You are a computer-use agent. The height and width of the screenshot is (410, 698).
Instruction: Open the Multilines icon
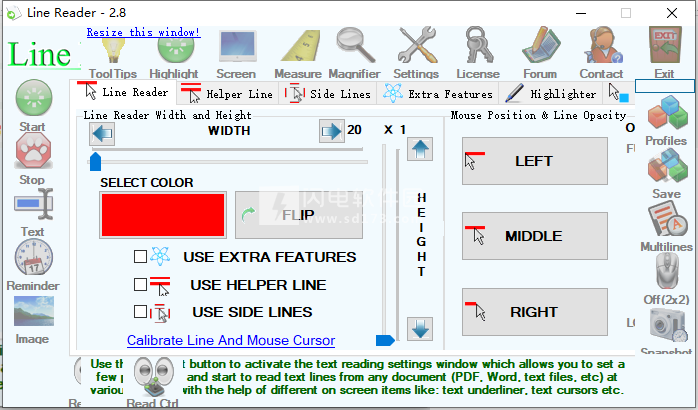pos(668,220)
